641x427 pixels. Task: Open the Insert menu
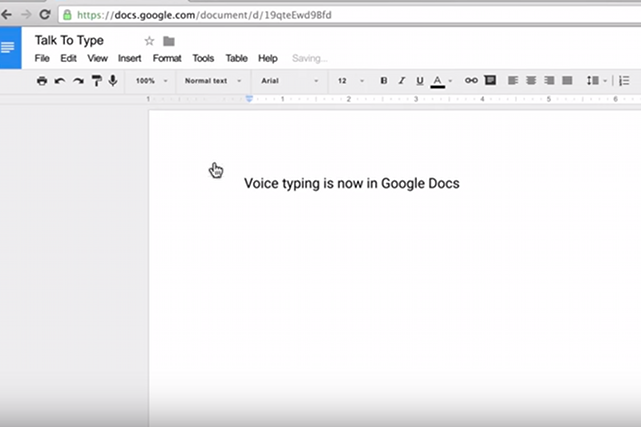(x=130, y=58)
